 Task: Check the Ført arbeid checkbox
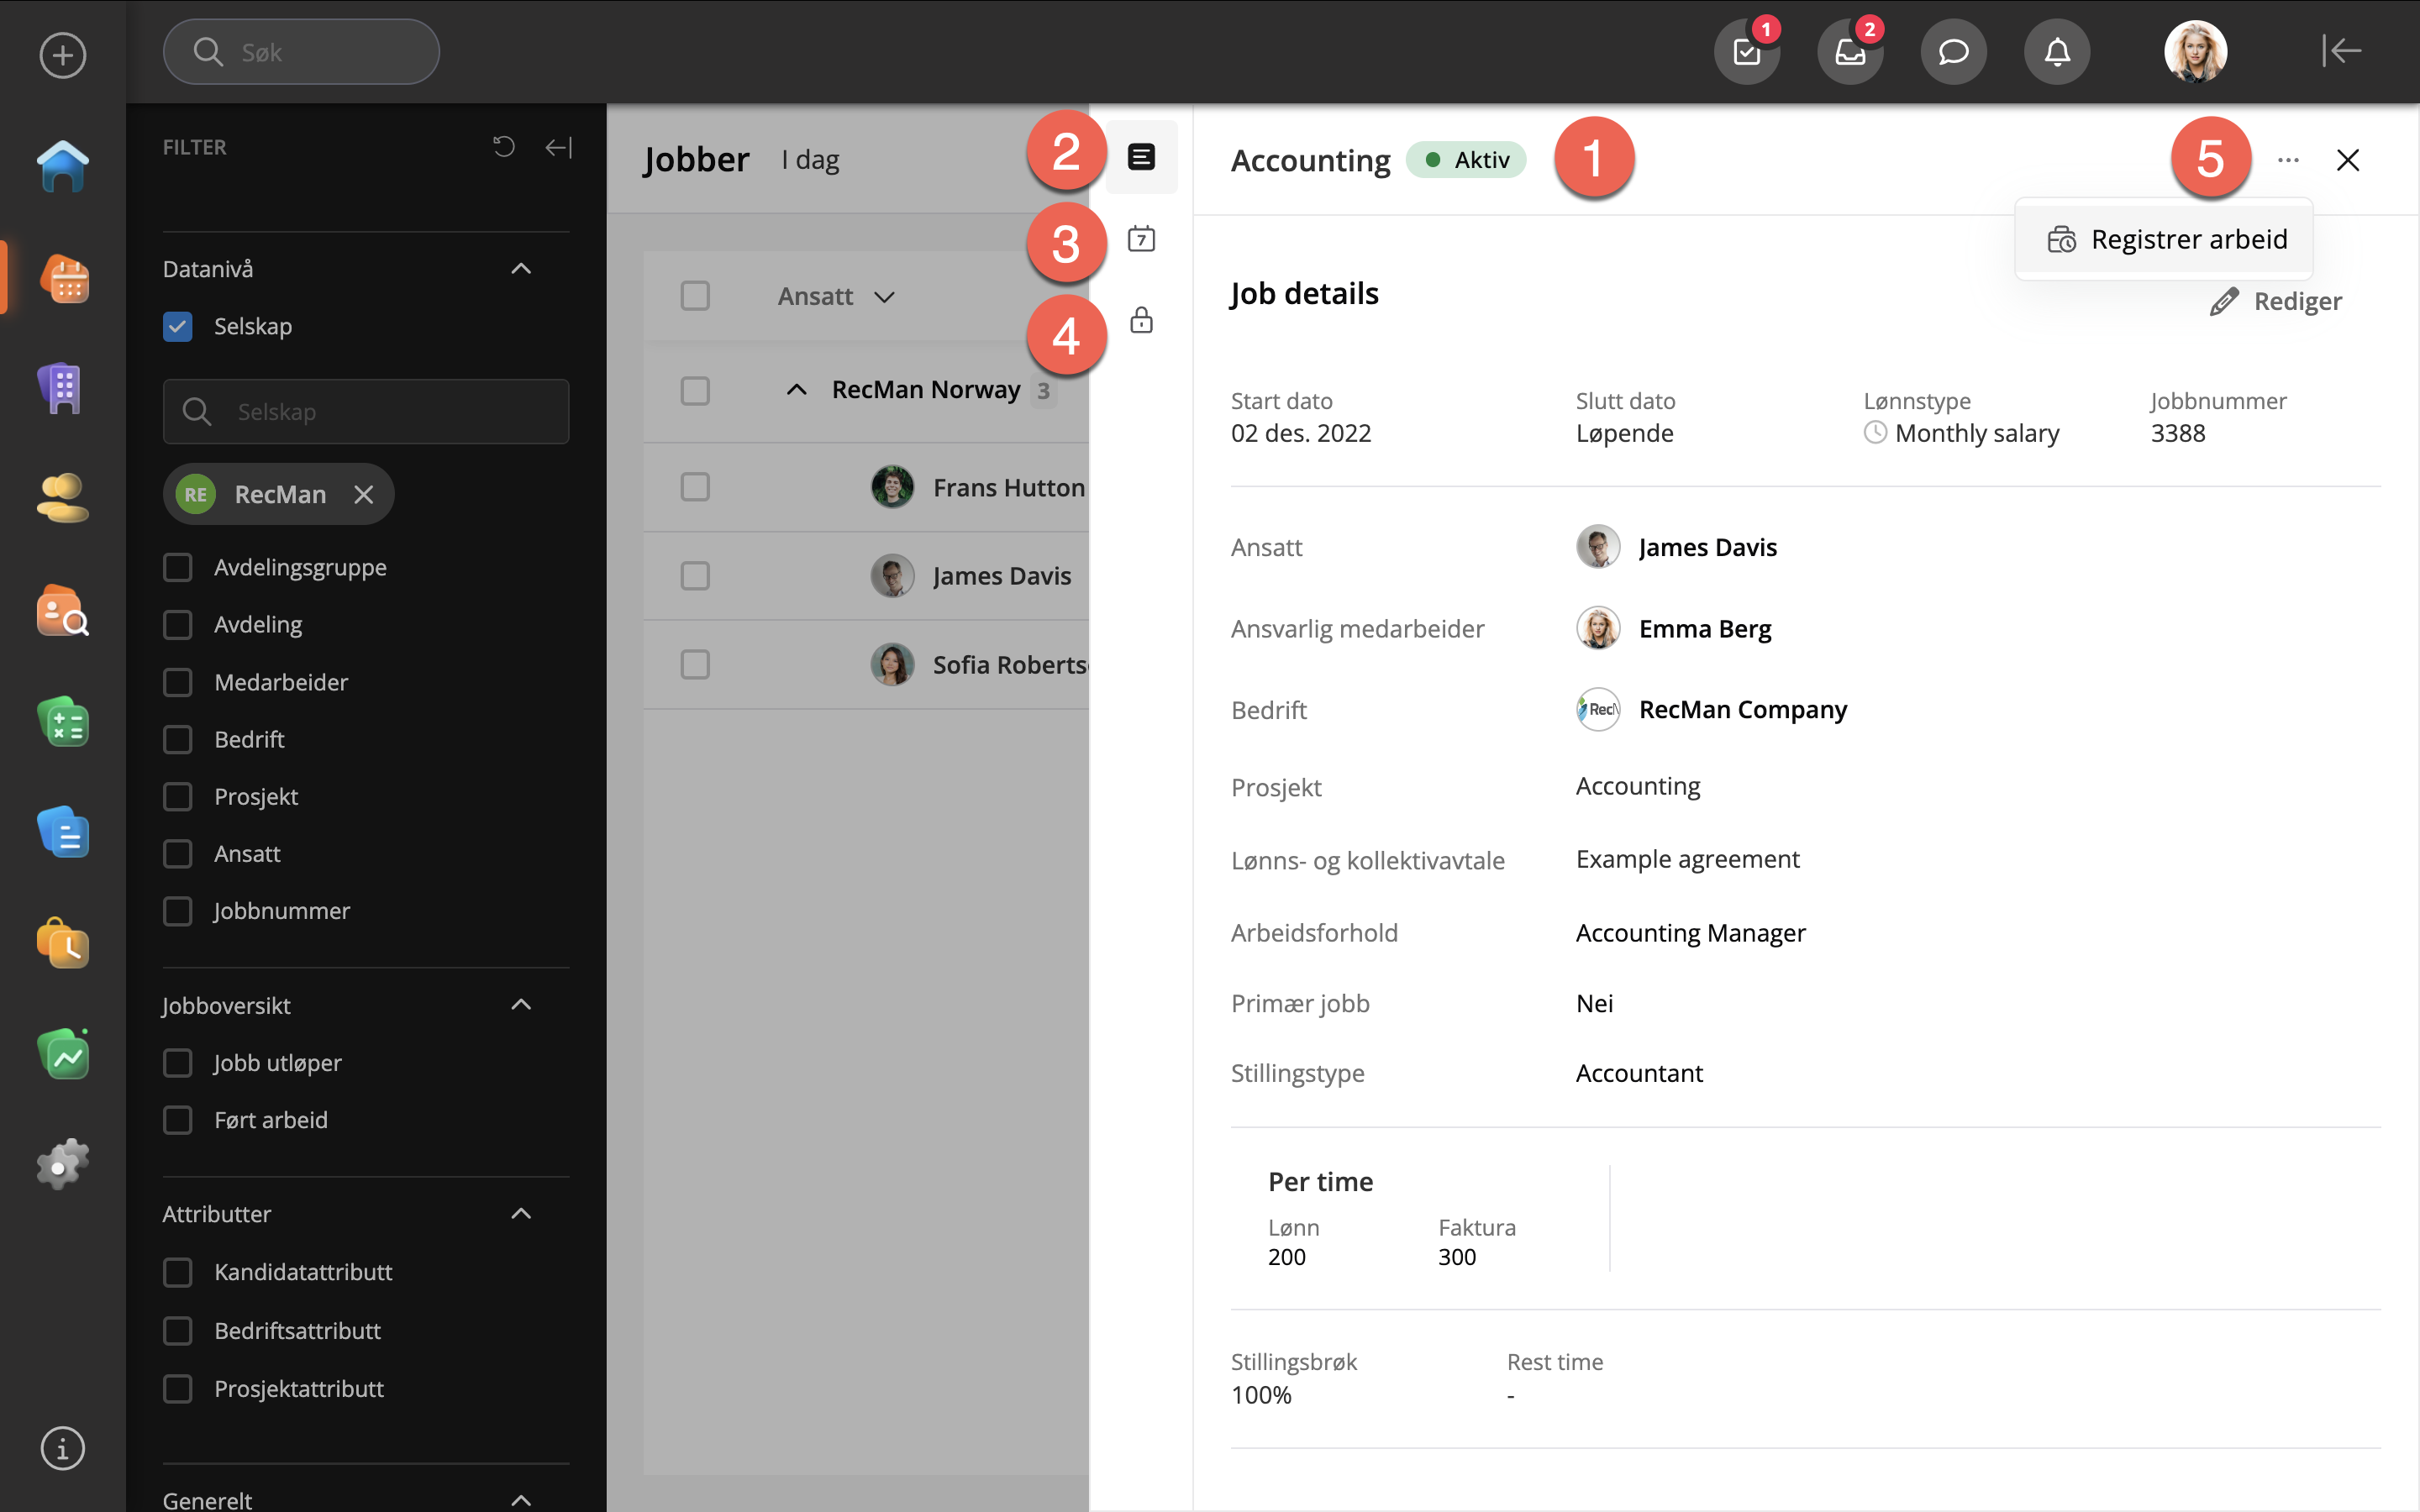(x=178, y=1120)
